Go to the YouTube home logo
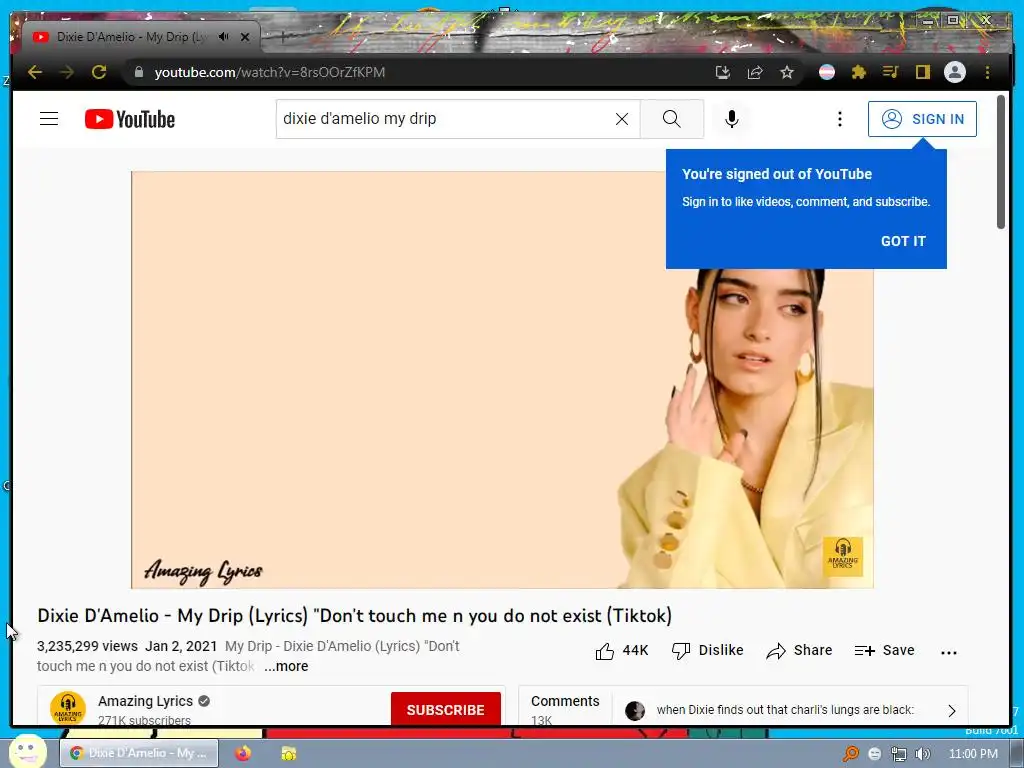The image size is (1024, 768). pyautogui.click(x=130, y=119)
